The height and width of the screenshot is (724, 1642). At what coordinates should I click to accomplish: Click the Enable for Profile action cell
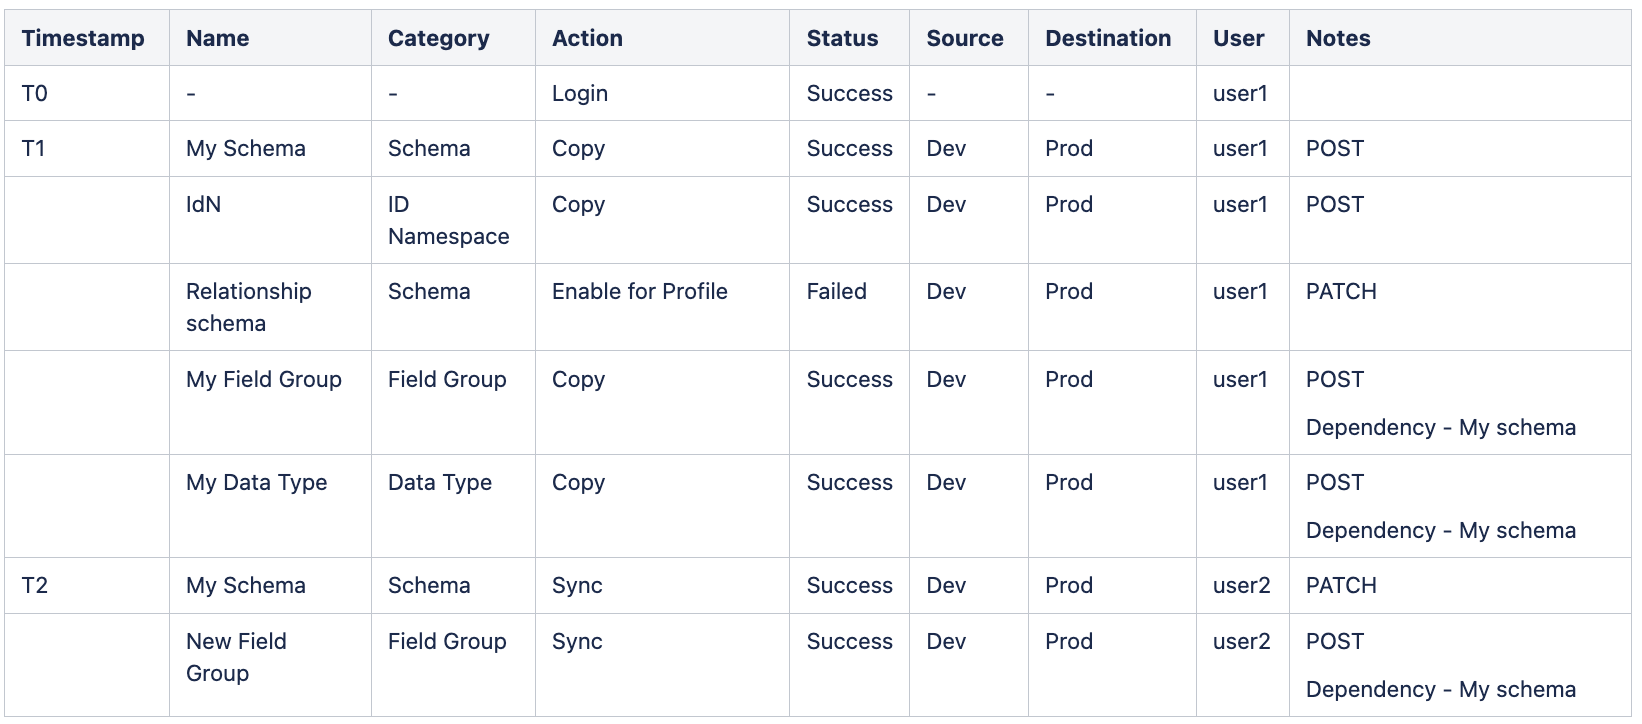point(639,291)
